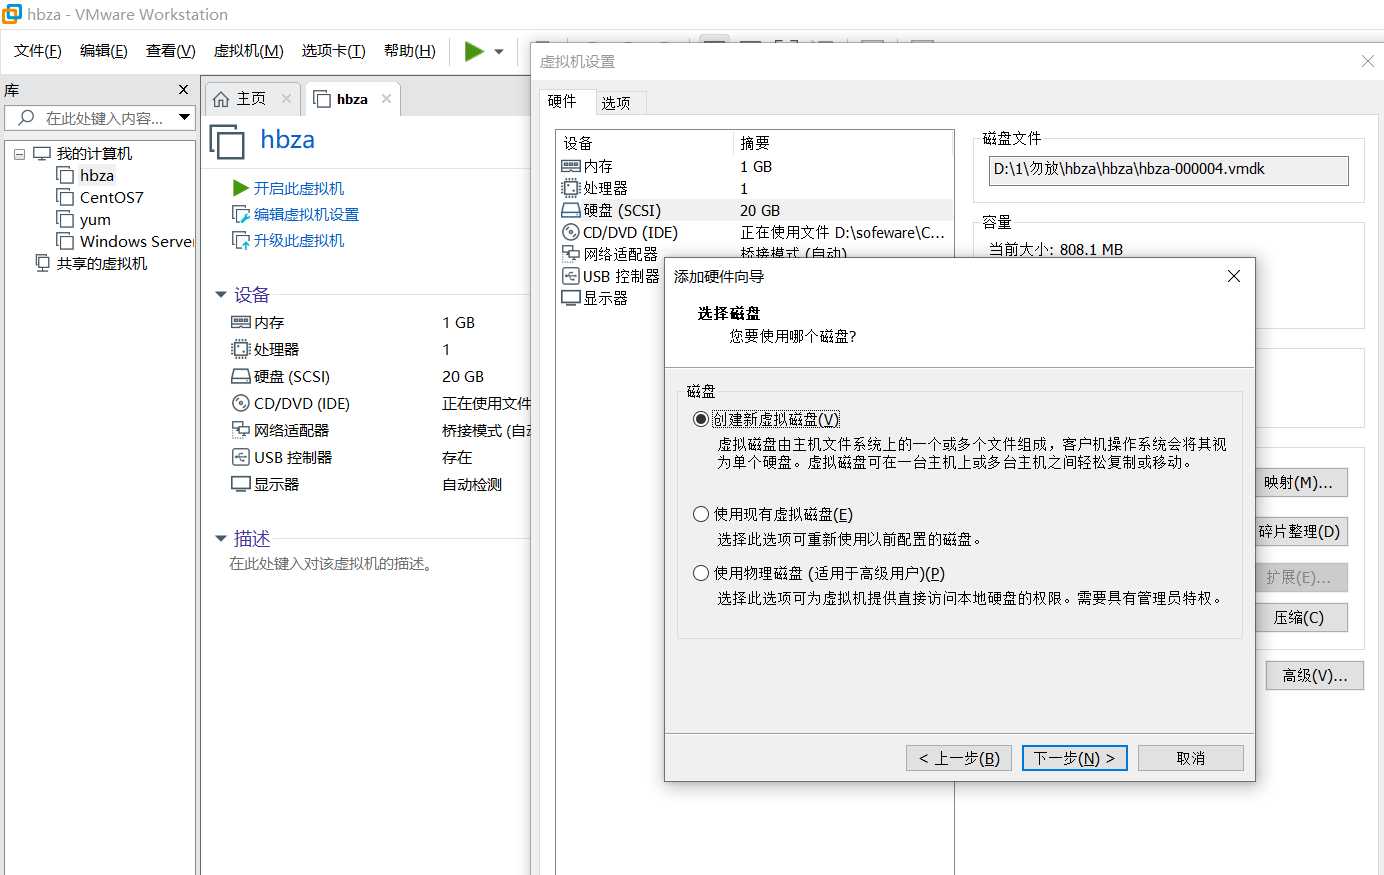Close the 添加硬件向导 wizard dialog
This screenshot has height=875, width=1384.
pyautogui.click(x=1234, y=276)
